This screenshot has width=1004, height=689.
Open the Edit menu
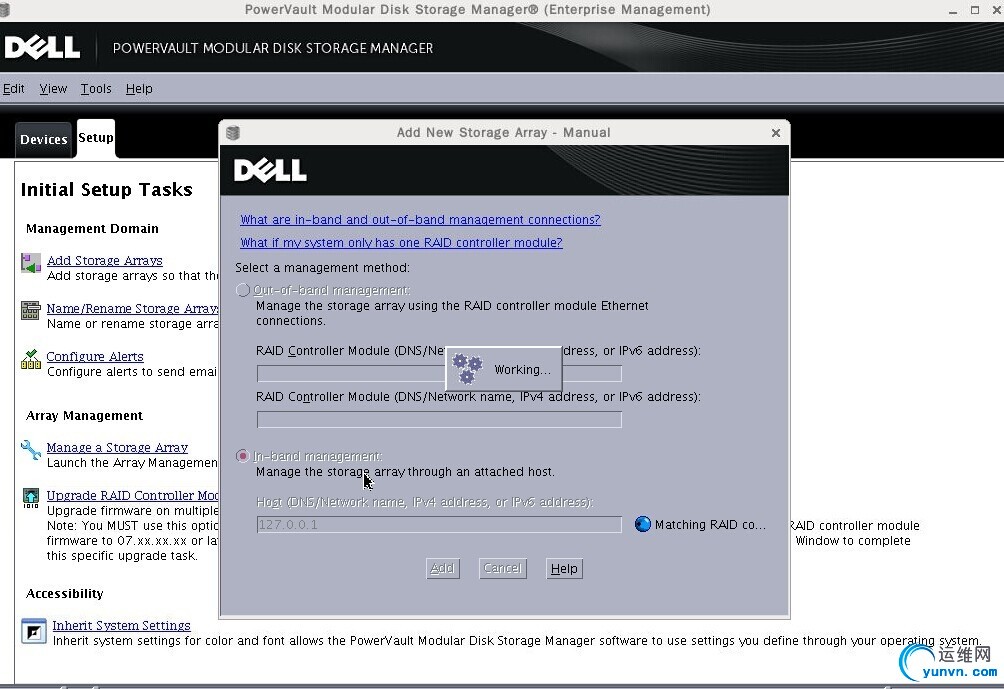coord(13,88)
